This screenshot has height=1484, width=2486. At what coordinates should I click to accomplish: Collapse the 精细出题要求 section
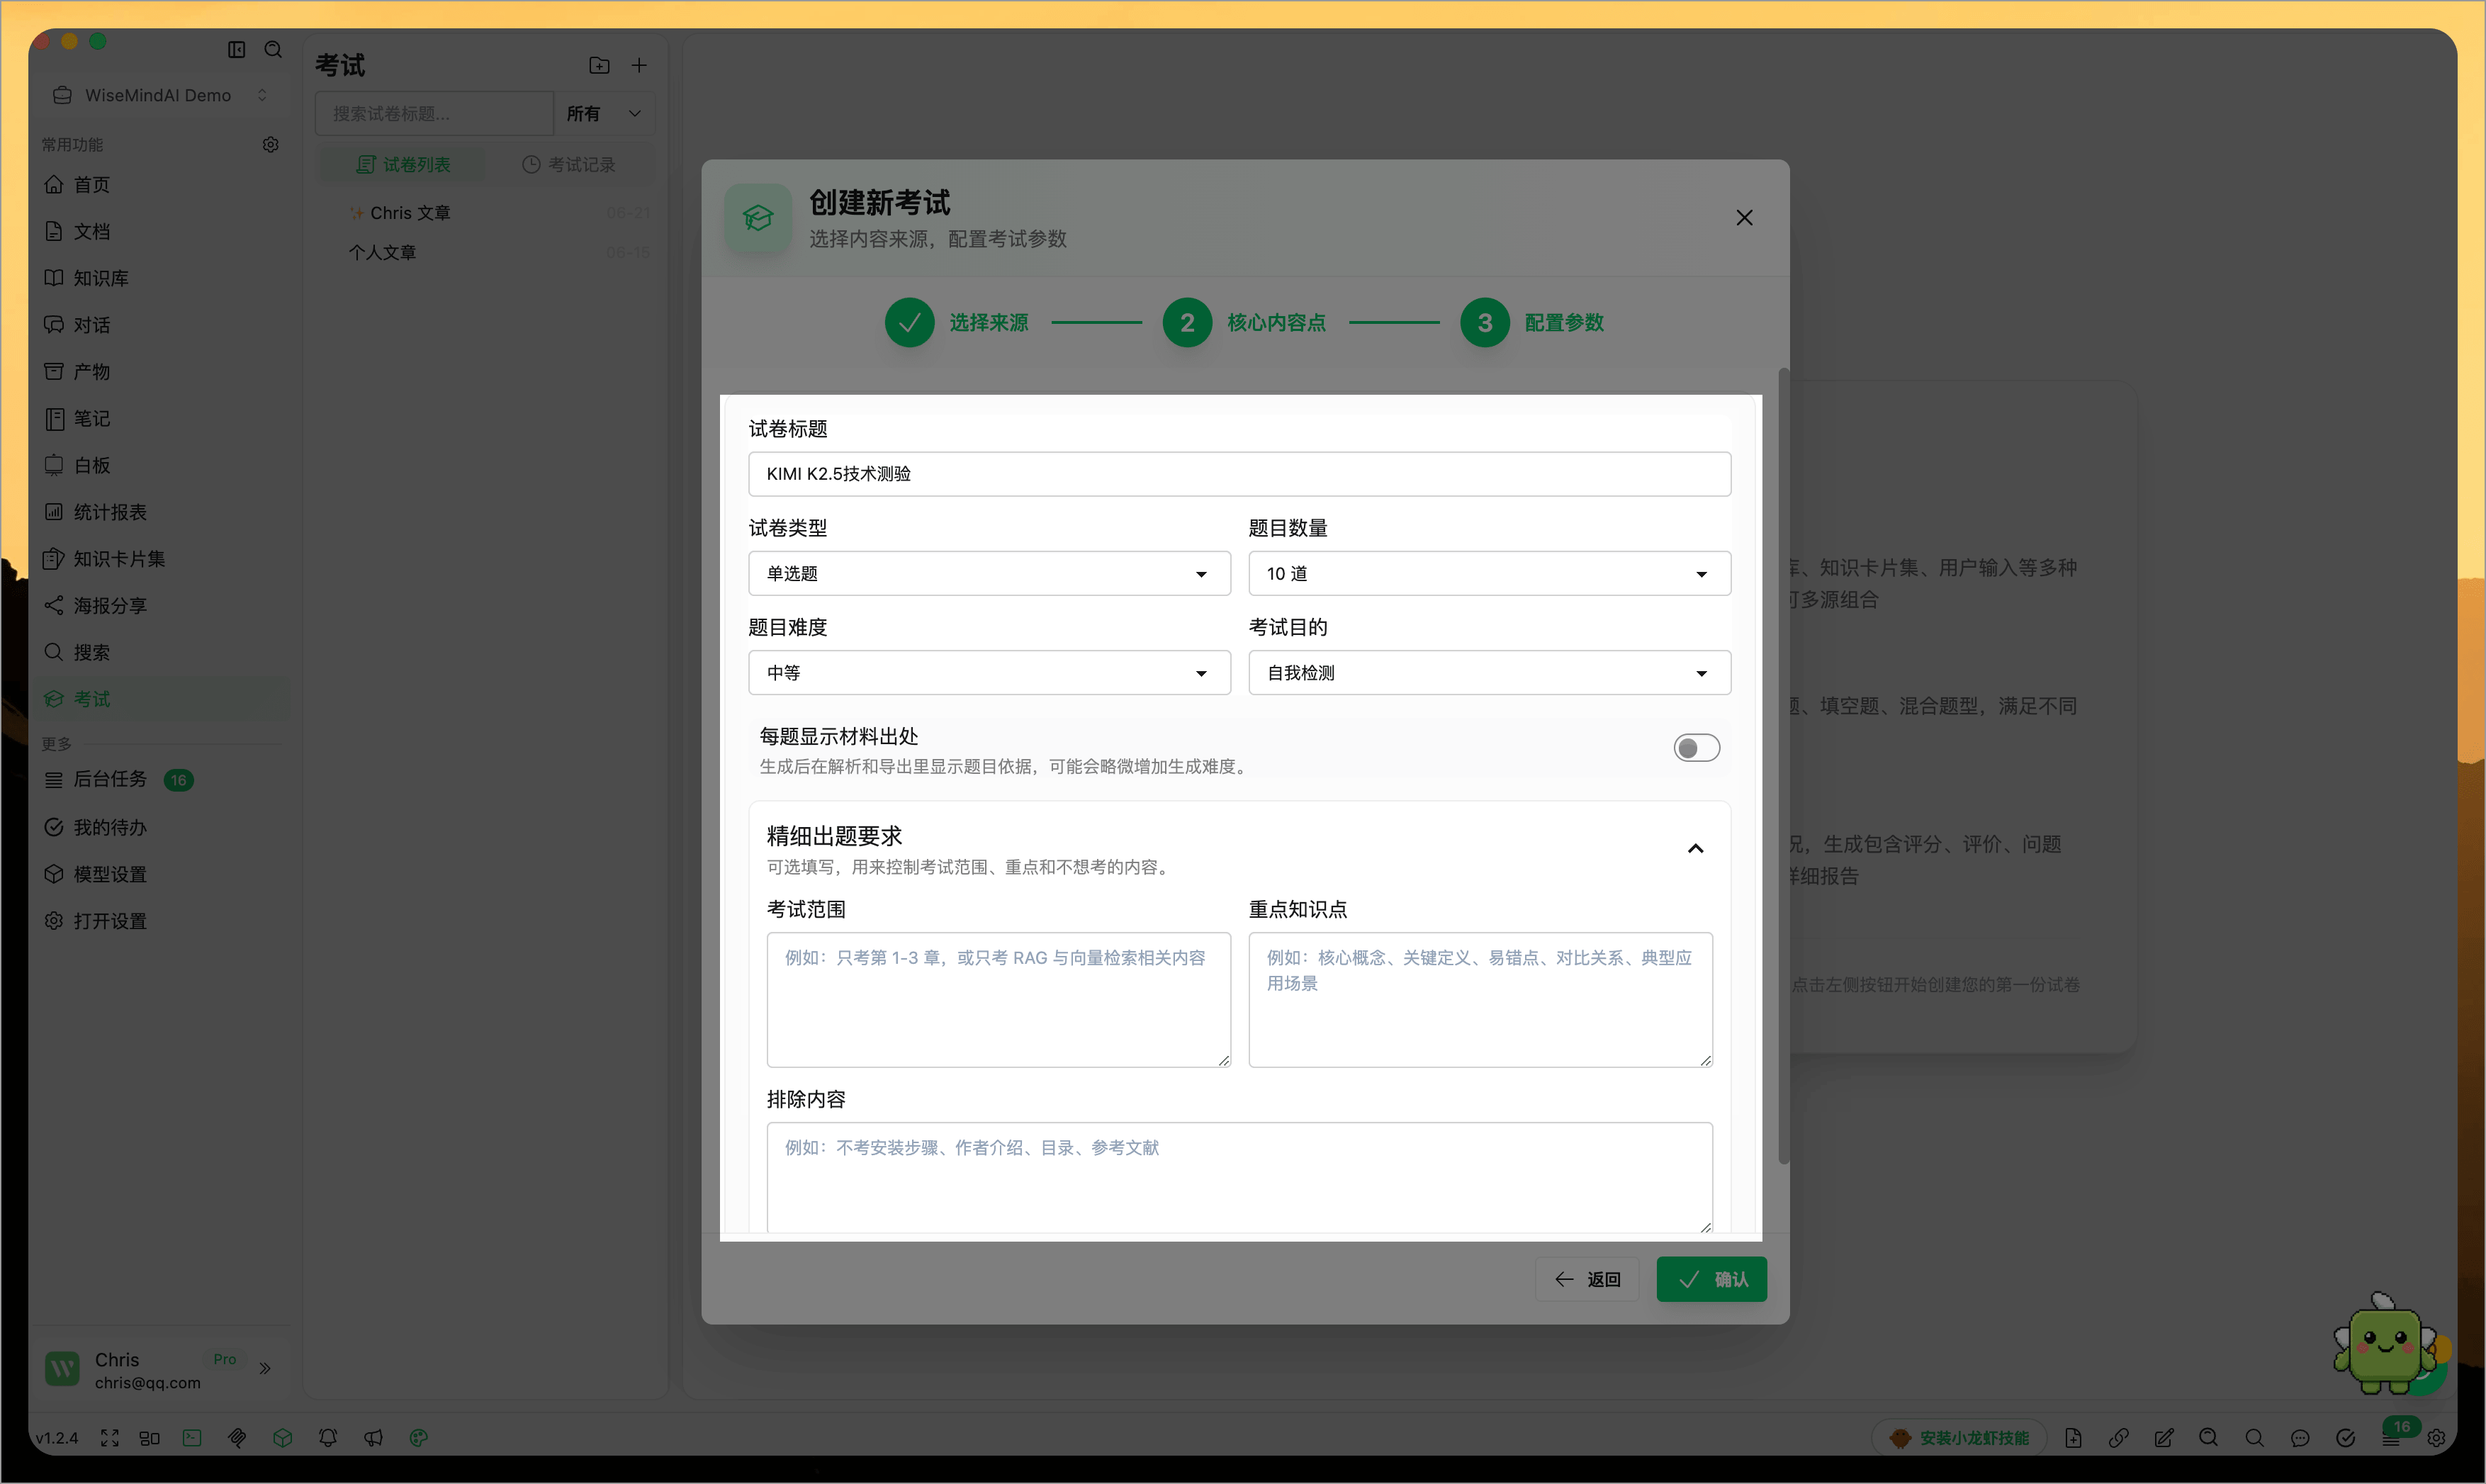(1695, 849)
